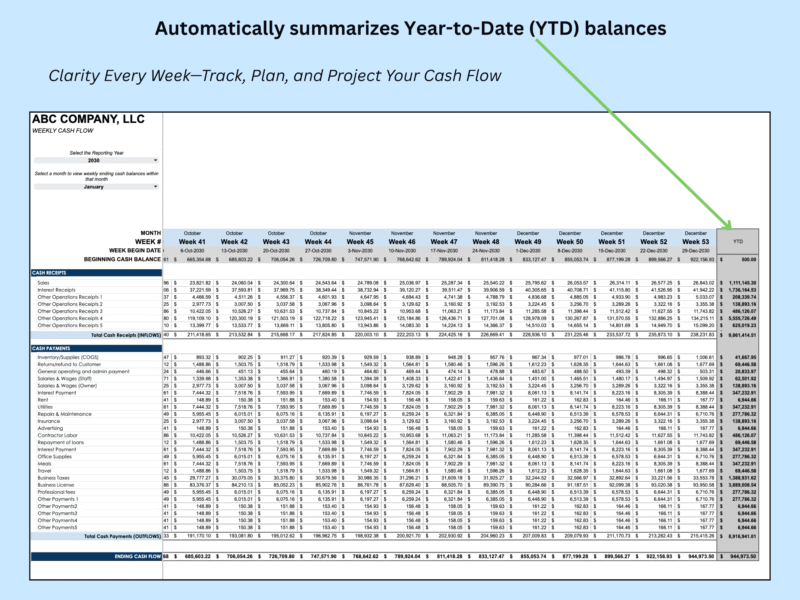Open the month dropdown showing January

point(96,187)
